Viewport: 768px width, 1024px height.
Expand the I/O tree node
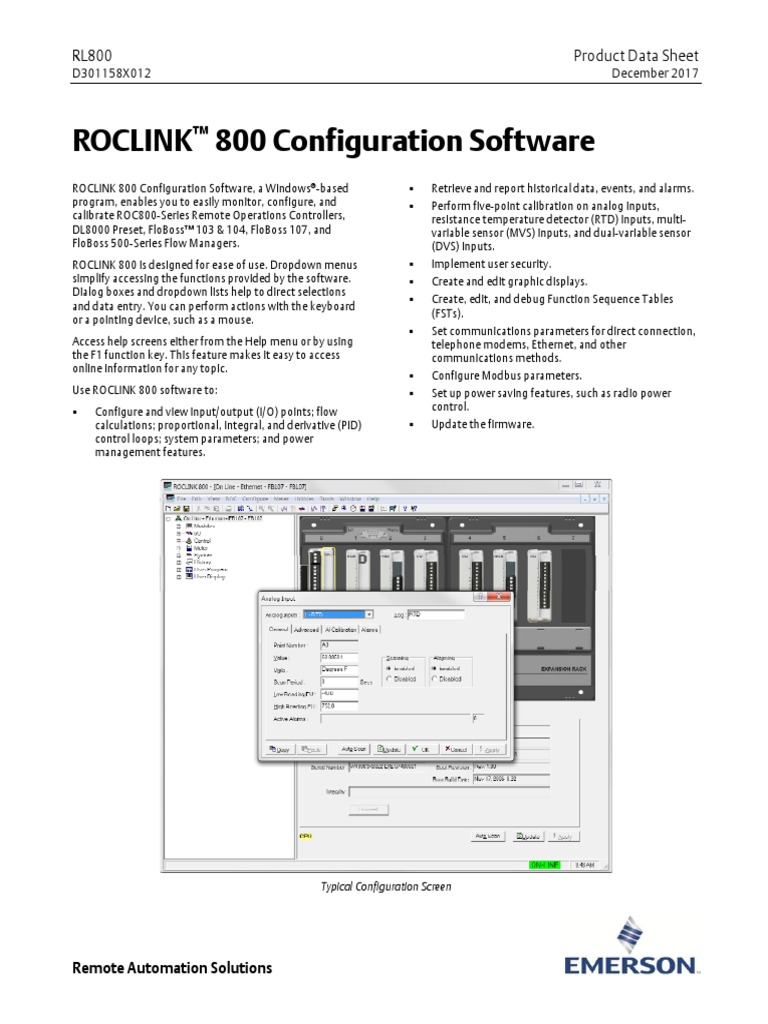[x=179, y=534]
